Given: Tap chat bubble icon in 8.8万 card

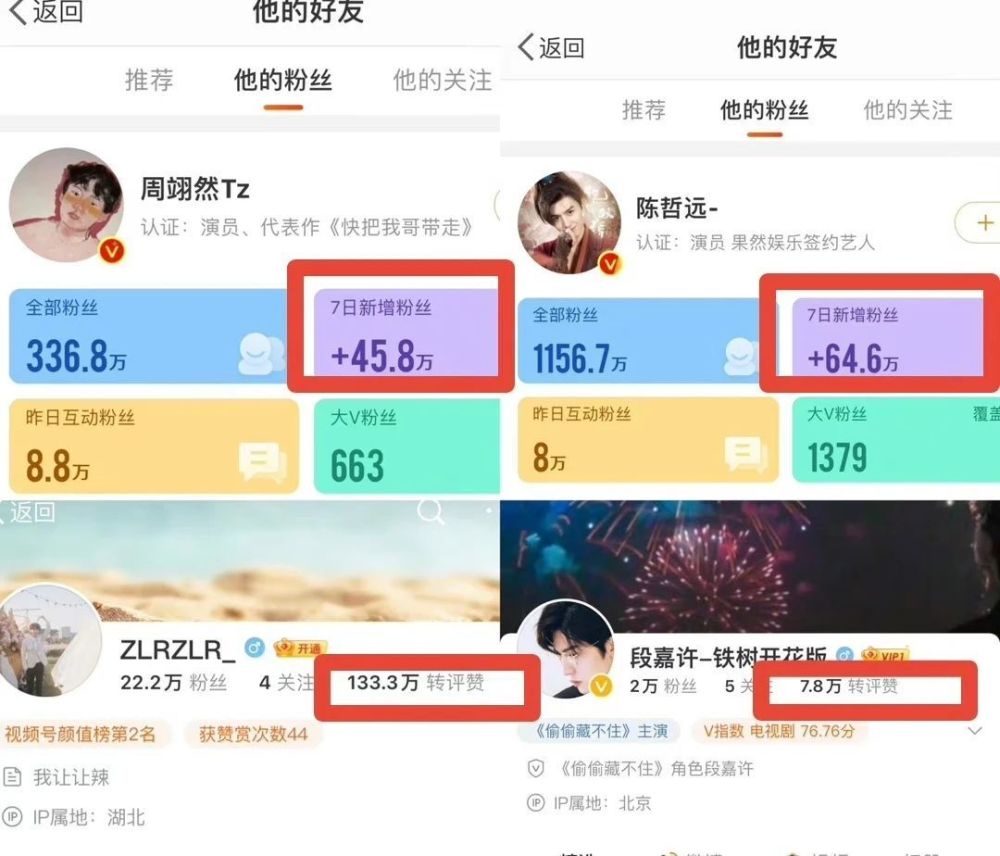Looking at the screenshot, I should coord(262,461).
